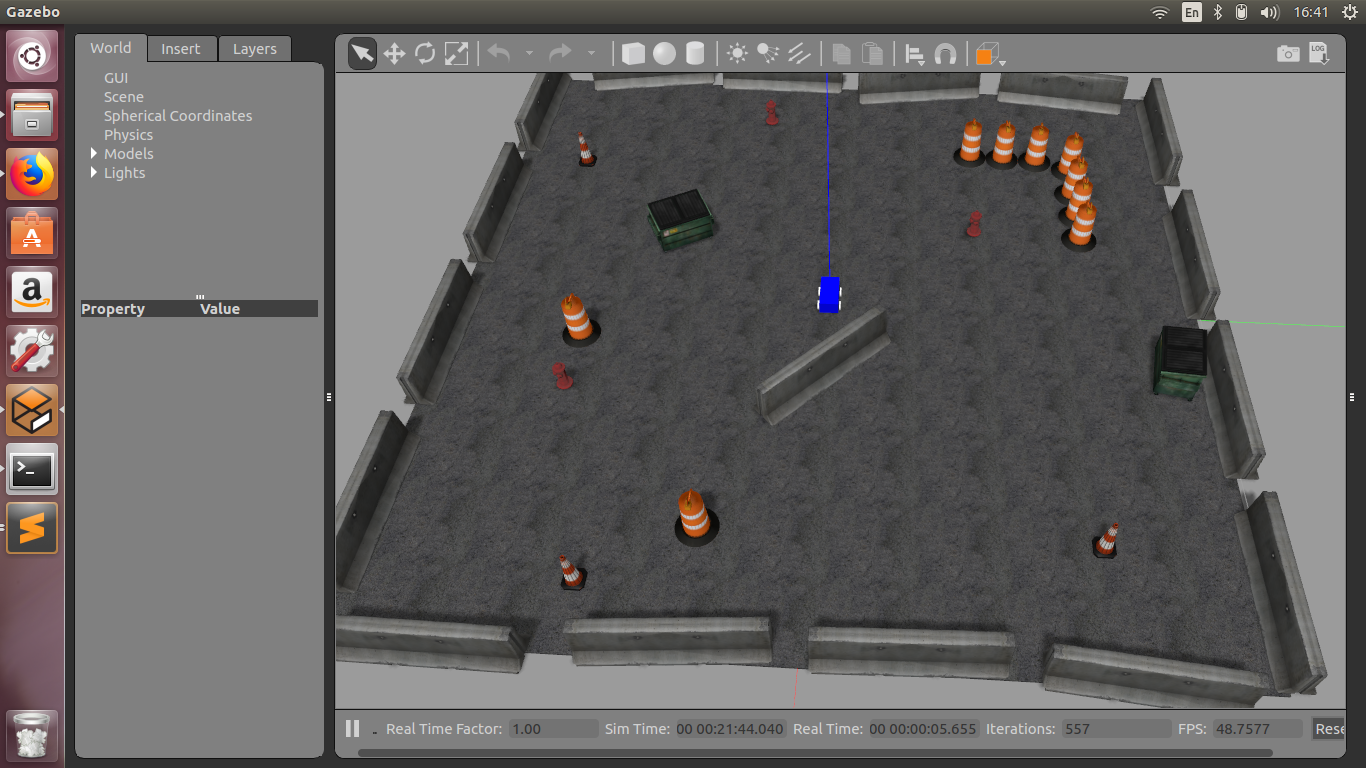The width and height of the screenshot is (1366, 768).
Task: Take a screenshot with the camera icon
Action: [x=1288, y=53]
